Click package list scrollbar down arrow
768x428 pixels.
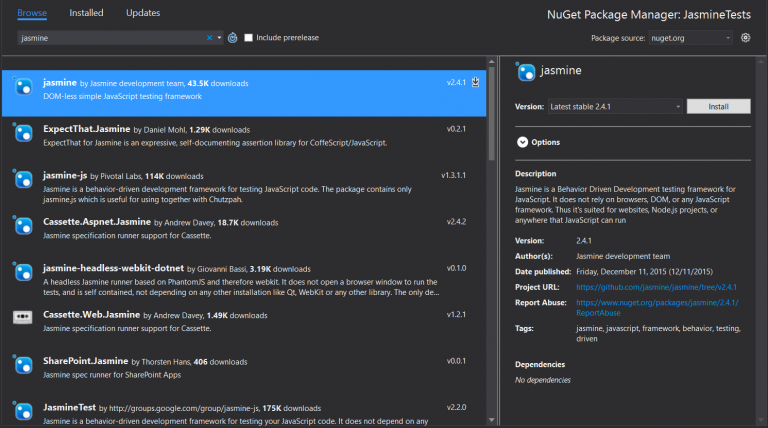tap(492, 420)
